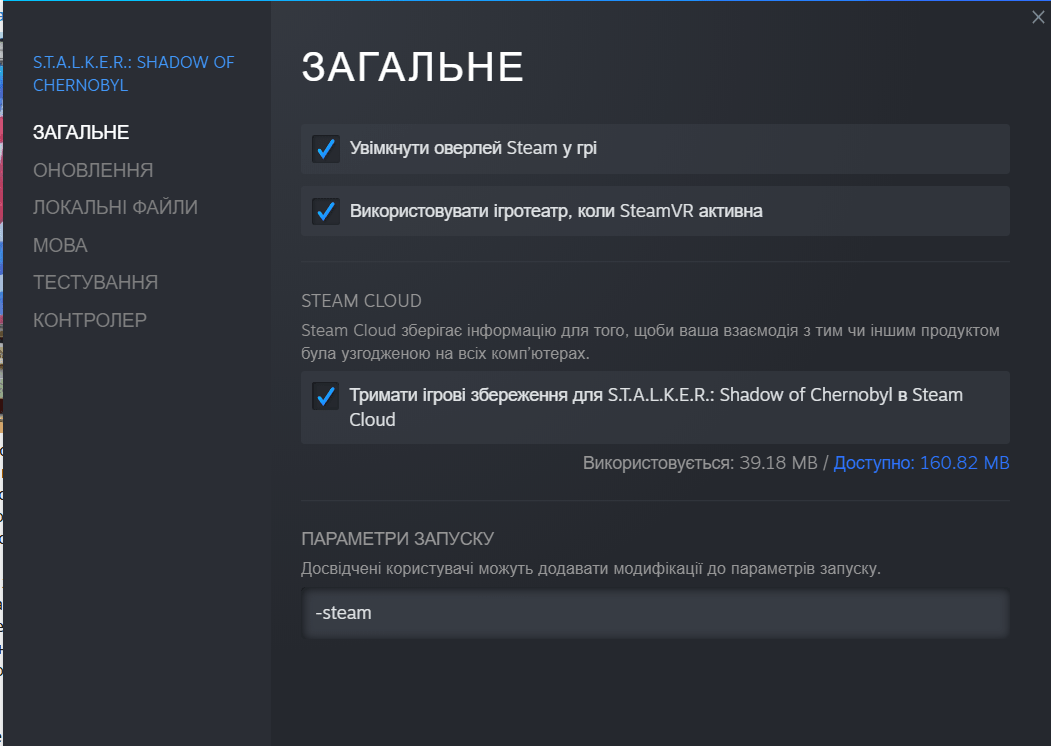Click the S.T.A.L.K.E.R.: Shadow of Chernobyl title link
Viewport: 1051px width, 746px height.
[x=133, y=74]
